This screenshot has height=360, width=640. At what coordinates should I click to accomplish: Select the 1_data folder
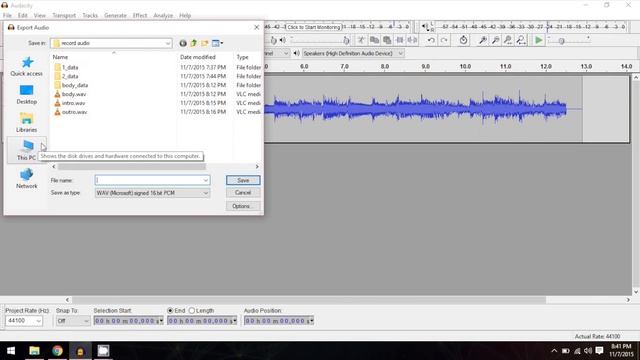[70, 67]
